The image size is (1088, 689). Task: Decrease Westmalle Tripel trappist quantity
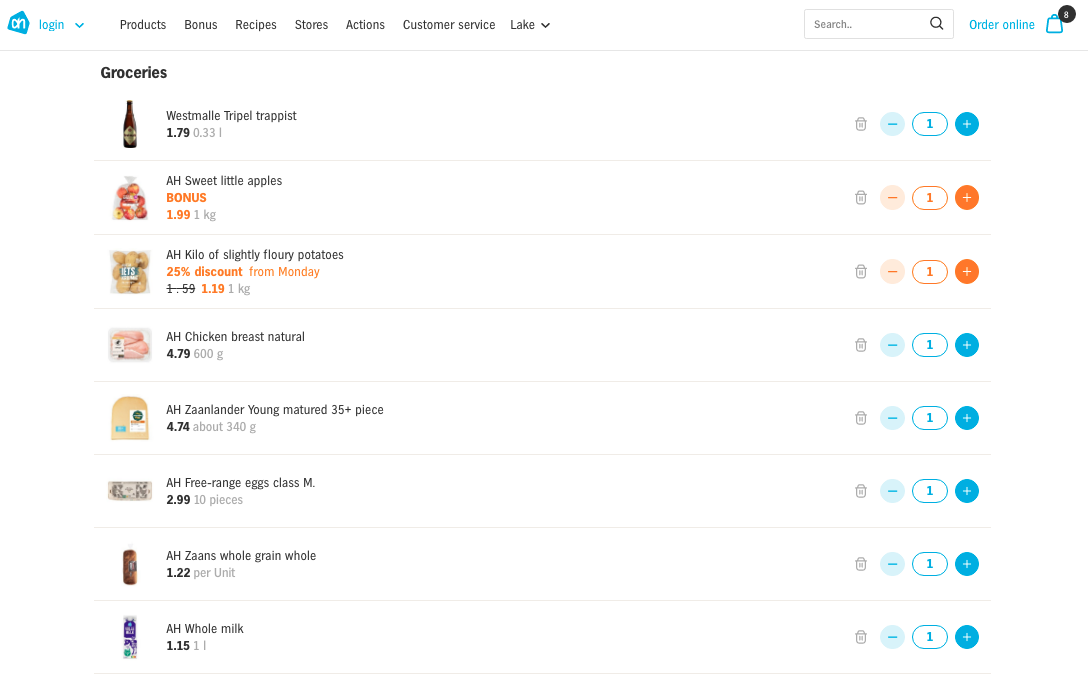point(892,124)
